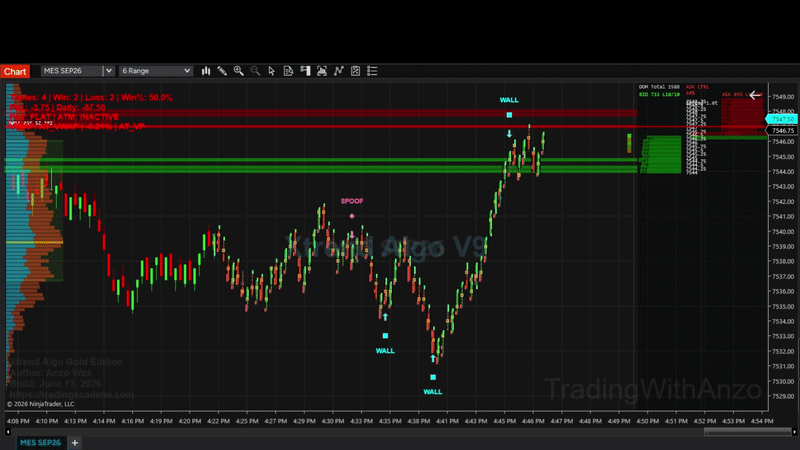Select the MES SEP26 bottom tab
This screenshot has height=450, width=800.
40,442
